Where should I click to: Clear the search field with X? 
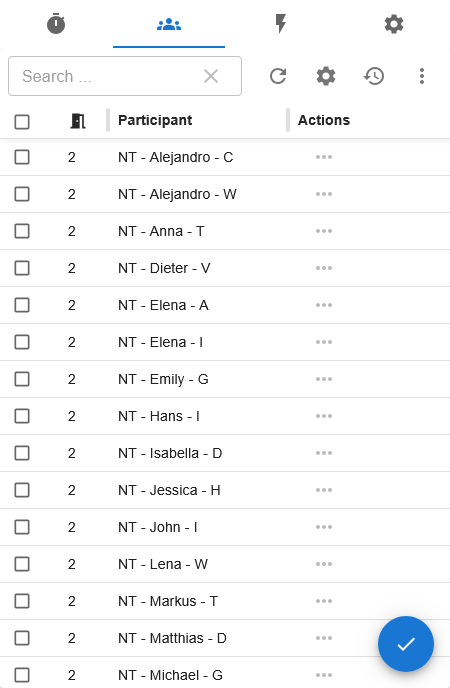tap(211, 76)
